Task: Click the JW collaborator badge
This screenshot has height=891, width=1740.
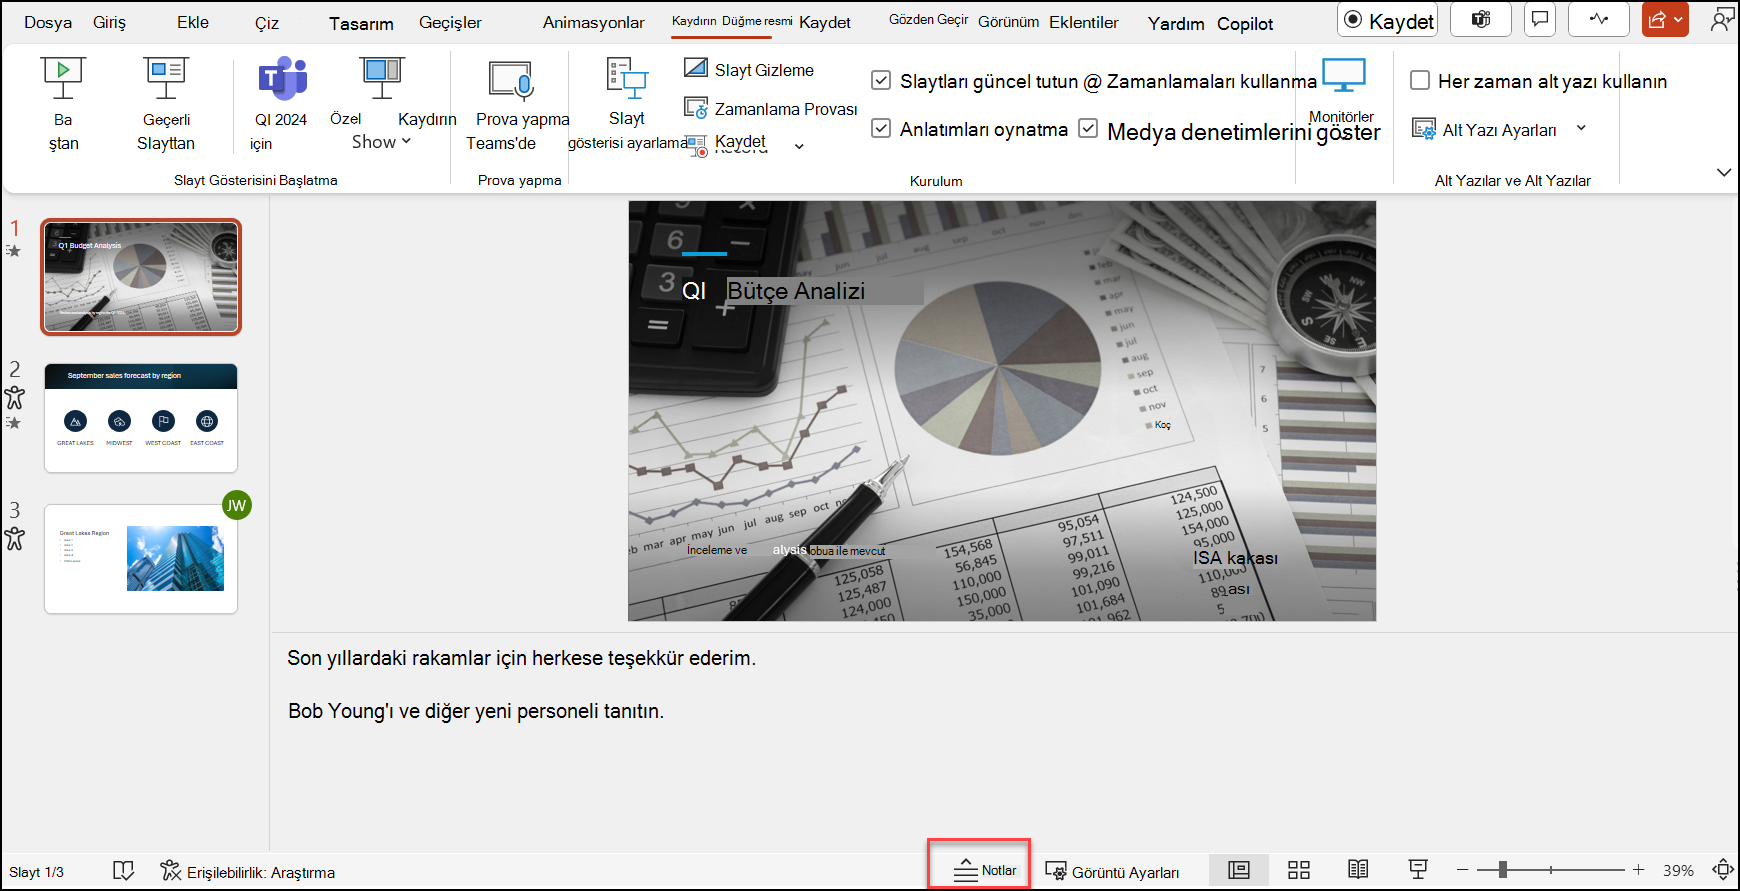Action: [236, 505]
